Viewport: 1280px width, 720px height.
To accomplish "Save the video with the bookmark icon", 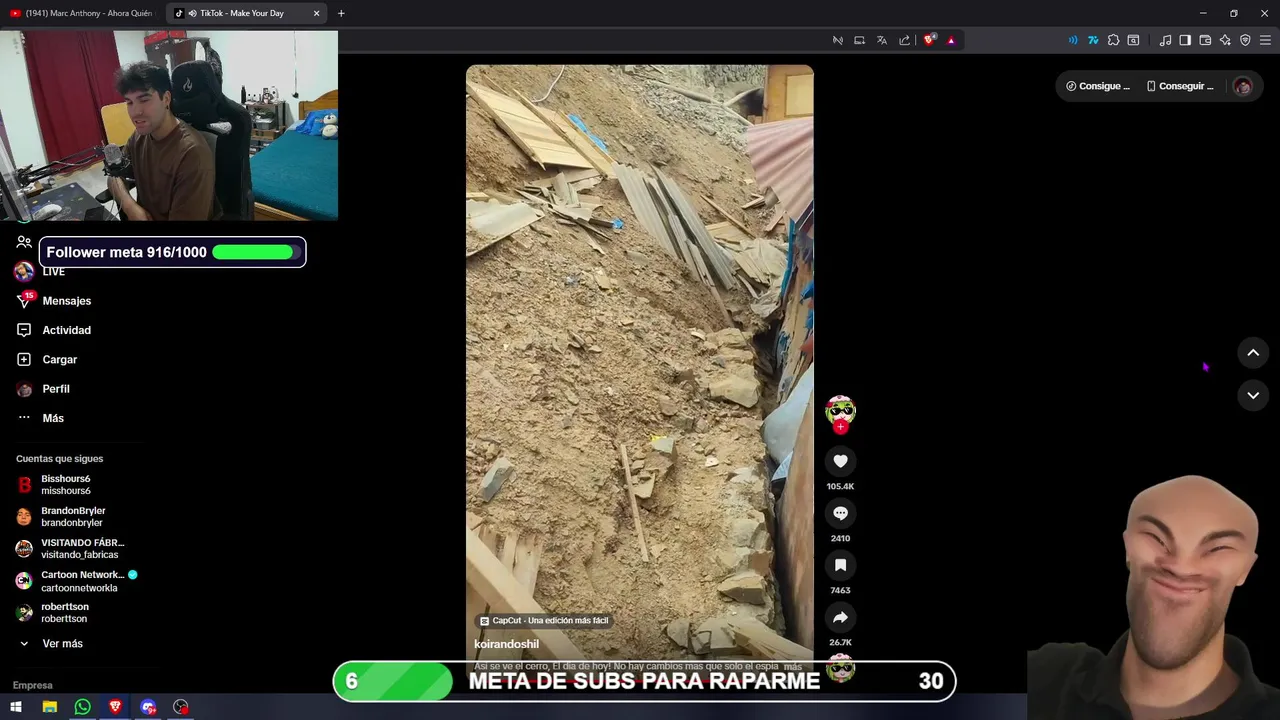I will (x=840, y=565).
